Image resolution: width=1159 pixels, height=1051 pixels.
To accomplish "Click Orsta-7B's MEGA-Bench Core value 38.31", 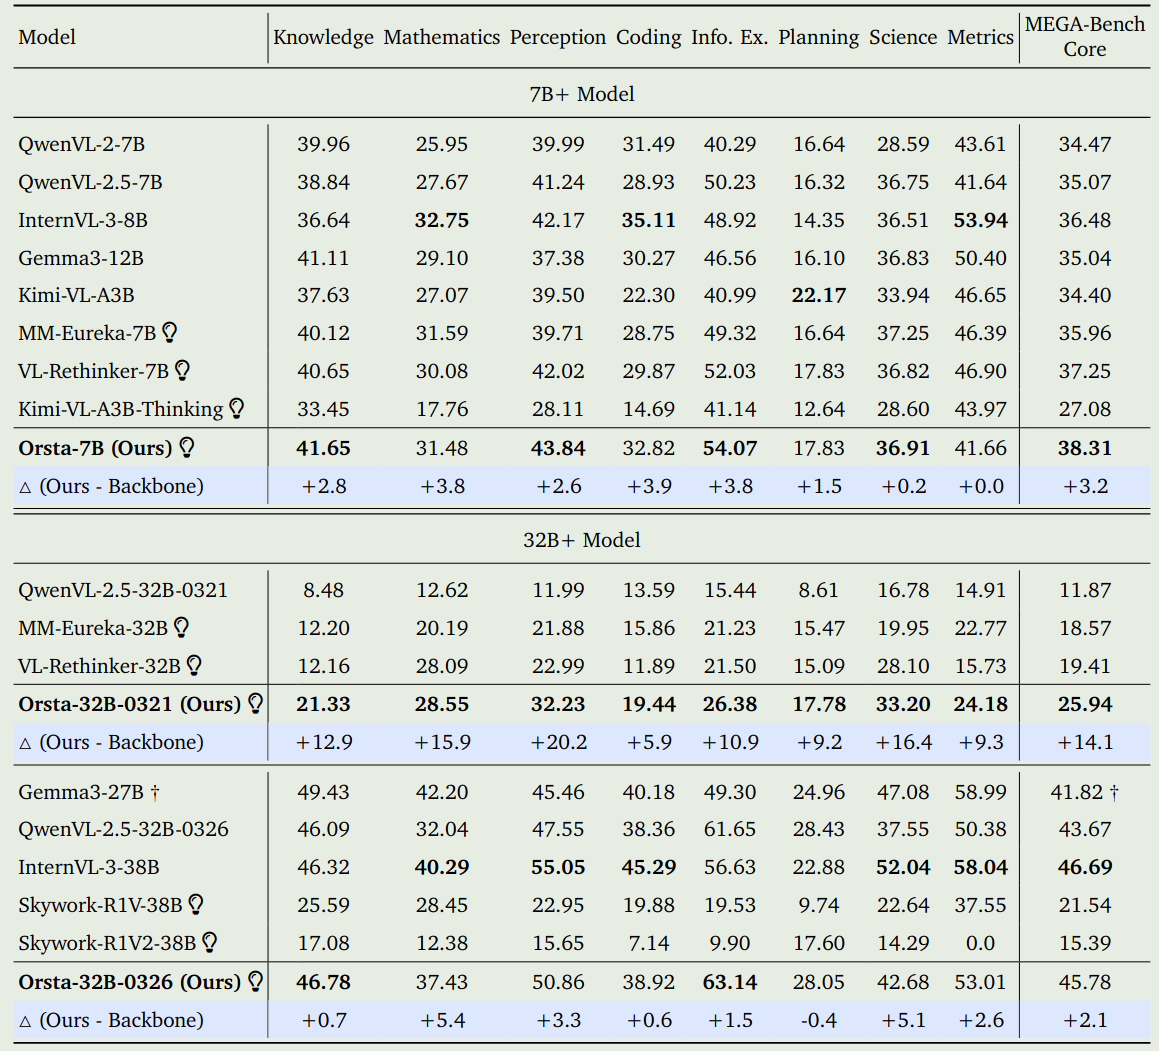I will [1085, 448].
